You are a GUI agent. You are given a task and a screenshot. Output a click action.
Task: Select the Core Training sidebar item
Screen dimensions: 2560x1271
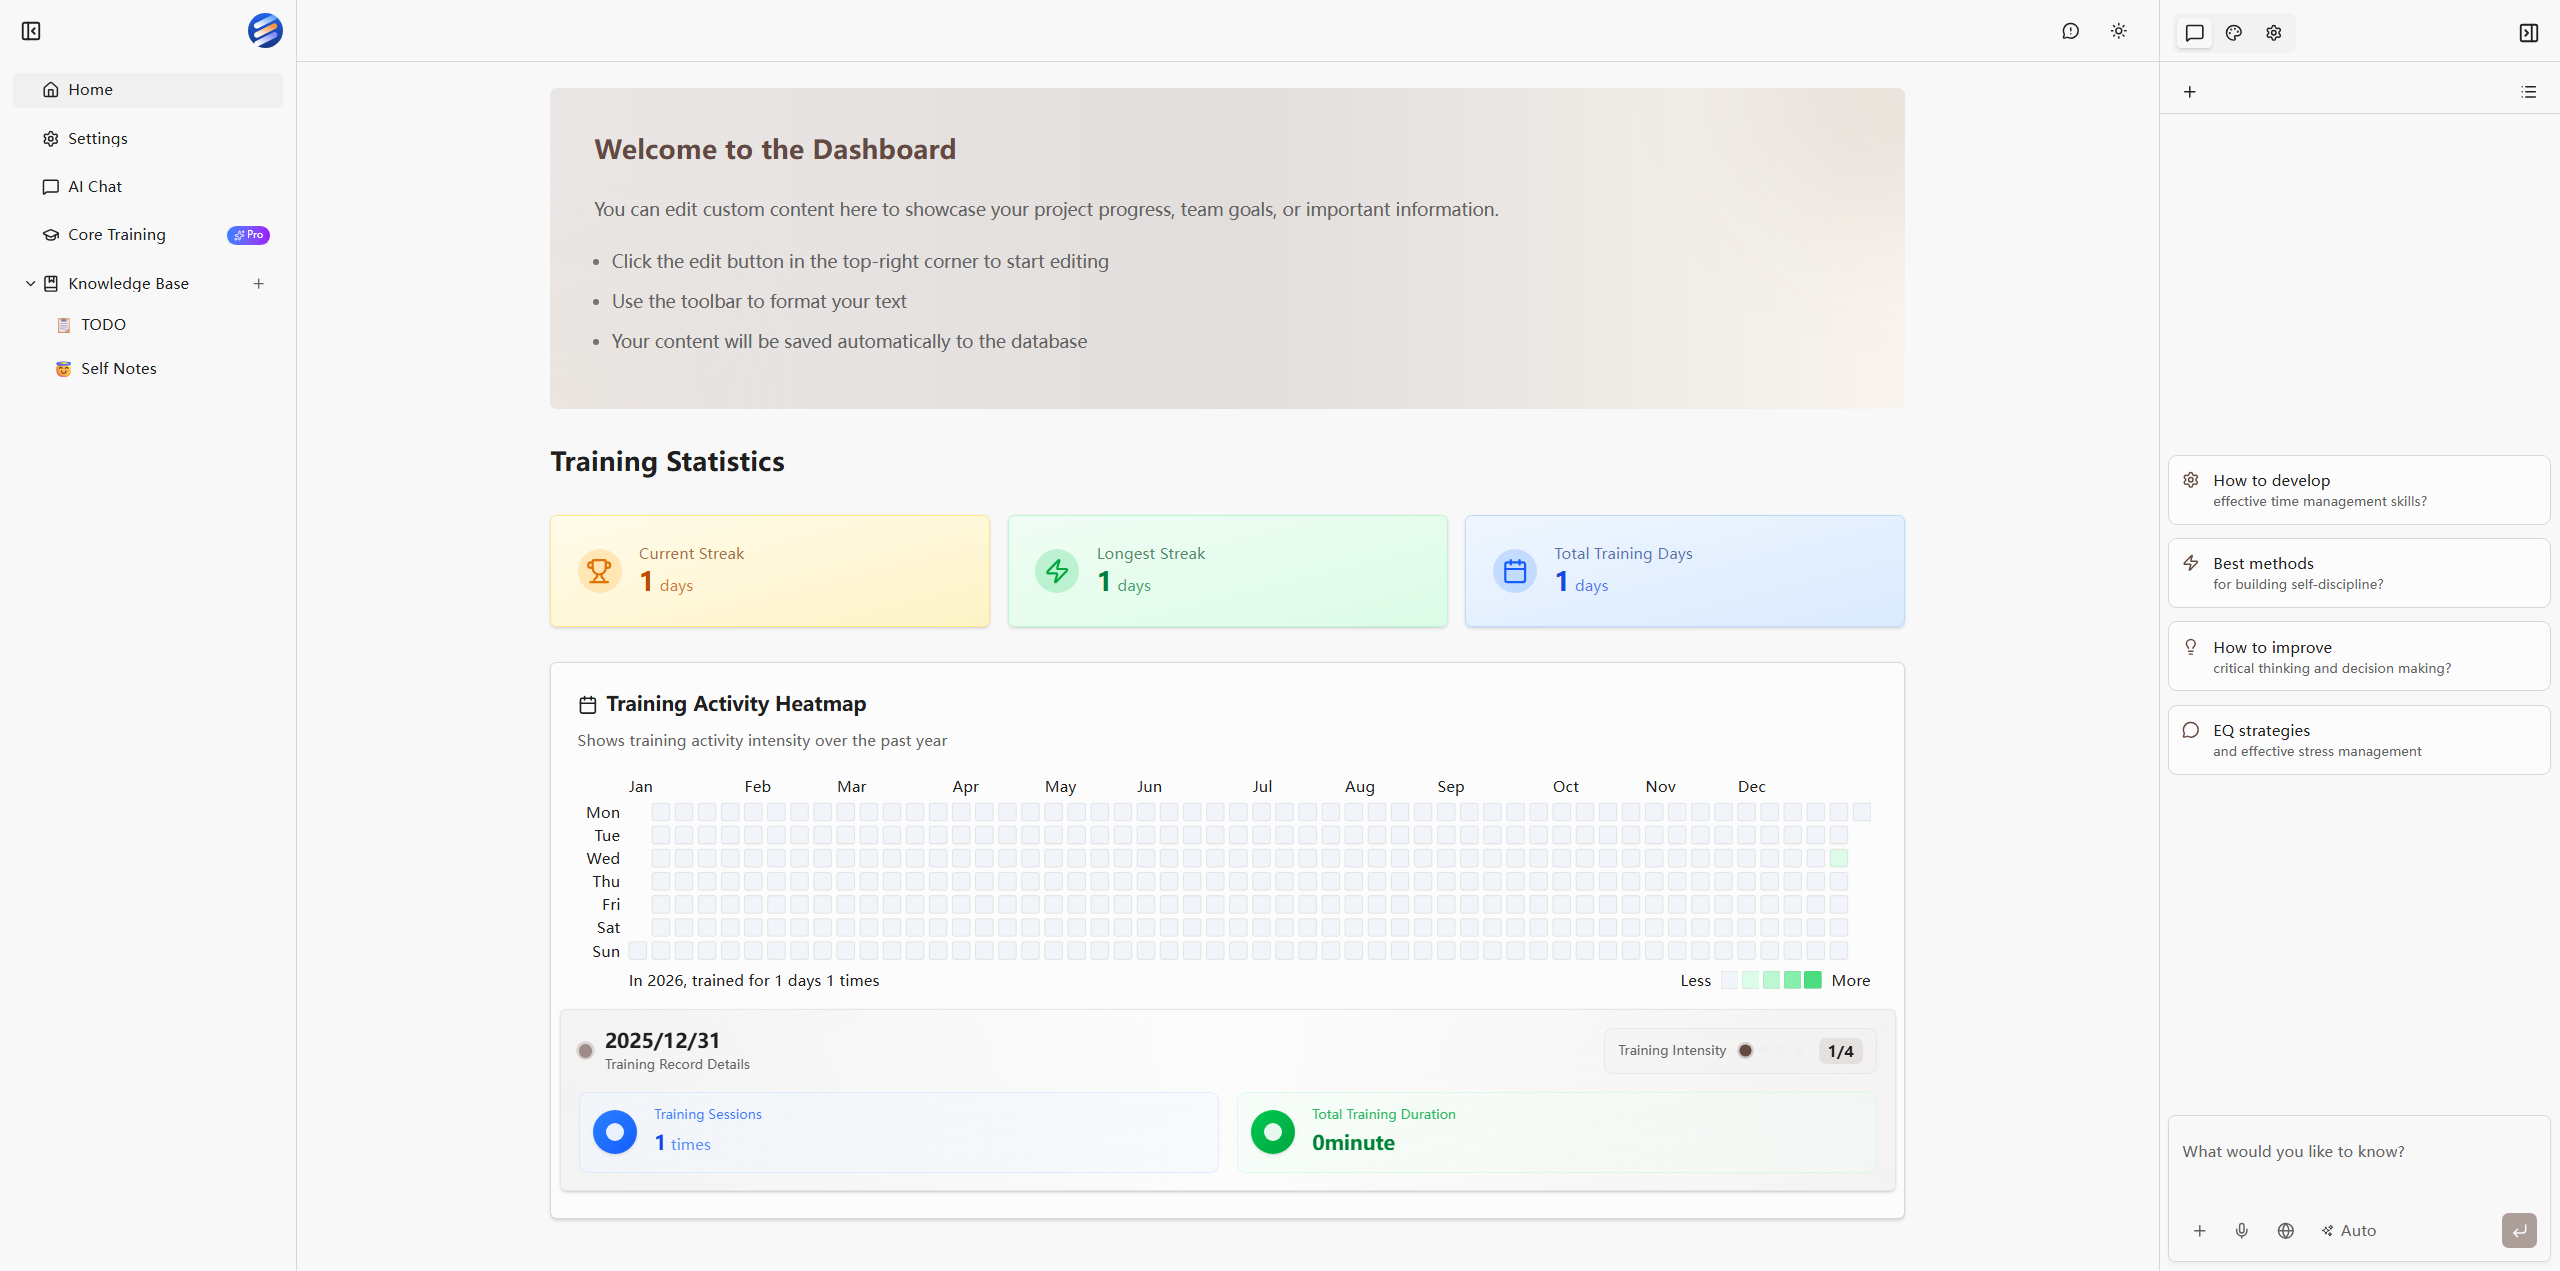coord(117,234)
